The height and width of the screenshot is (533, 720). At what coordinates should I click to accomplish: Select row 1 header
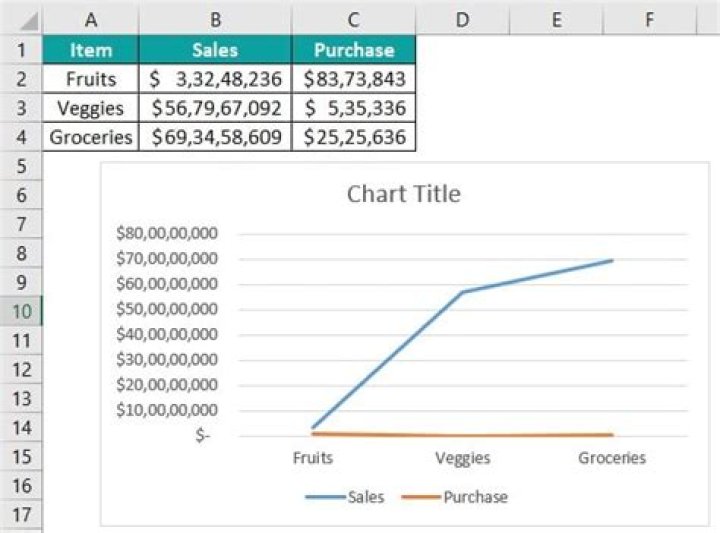tap(21, 50)
